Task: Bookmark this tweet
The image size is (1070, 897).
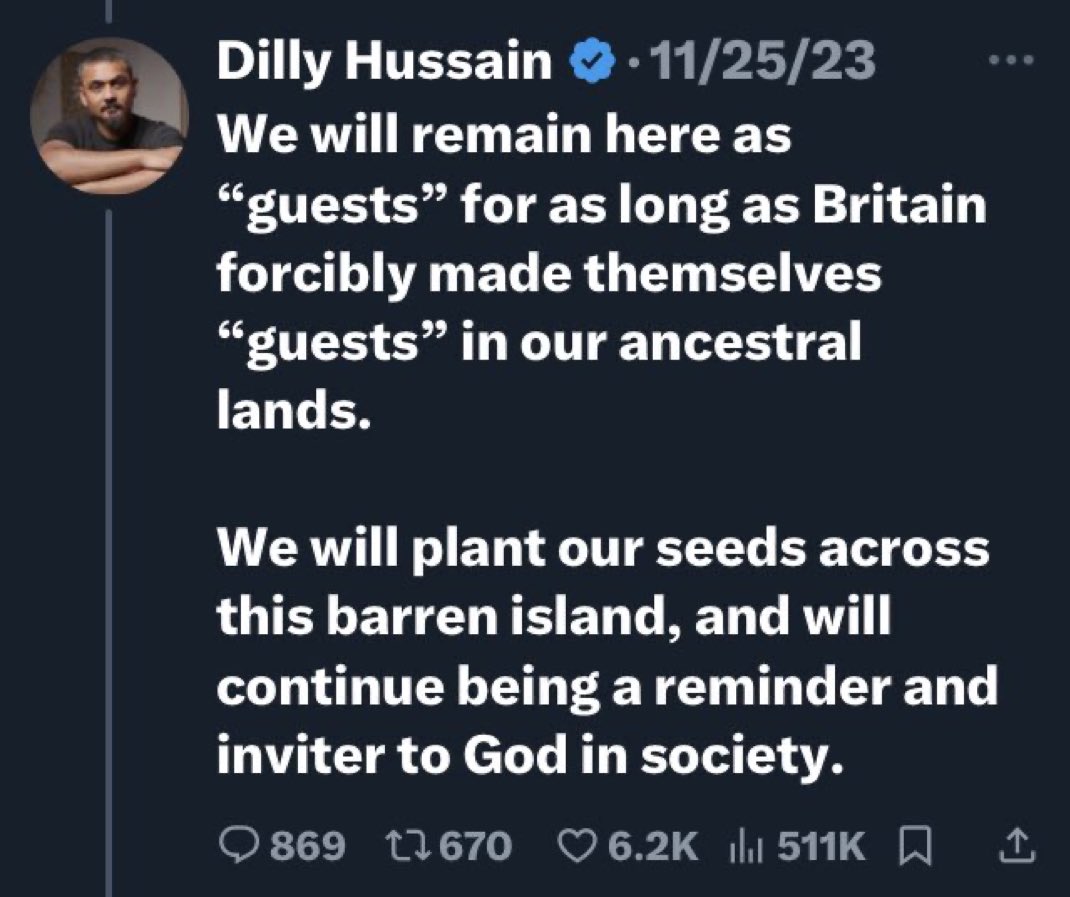Action: pos(914,846)
